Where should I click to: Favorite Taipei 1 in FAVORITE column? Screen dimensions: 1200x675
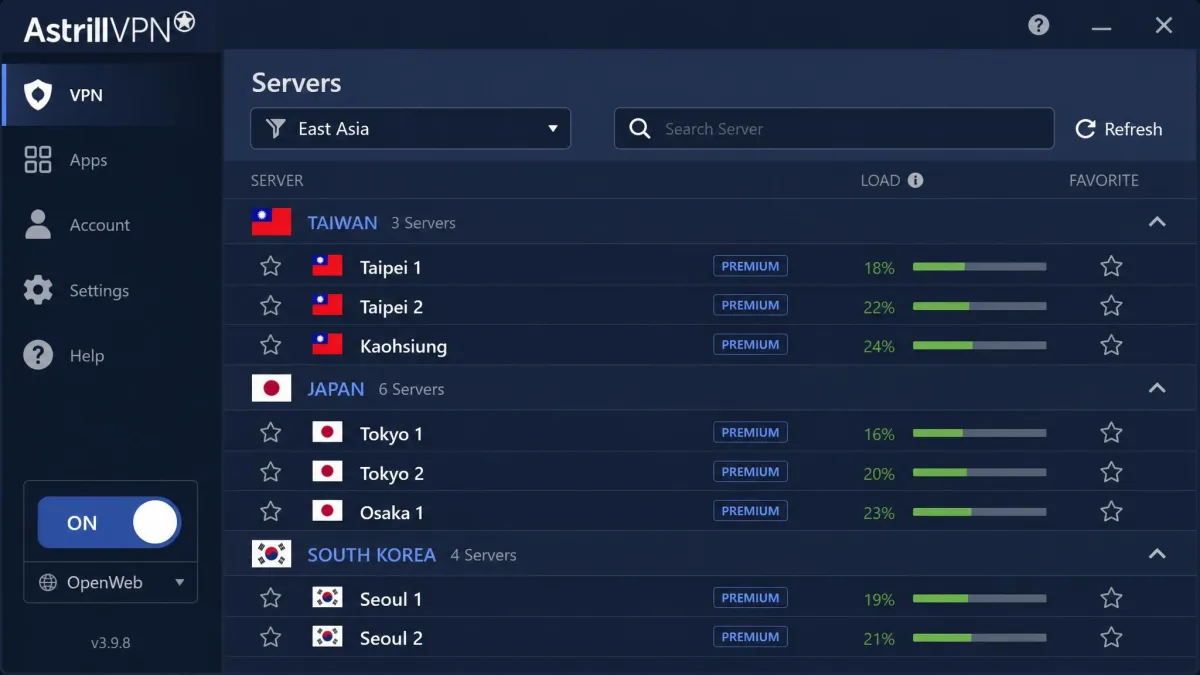click(1111, 266)
